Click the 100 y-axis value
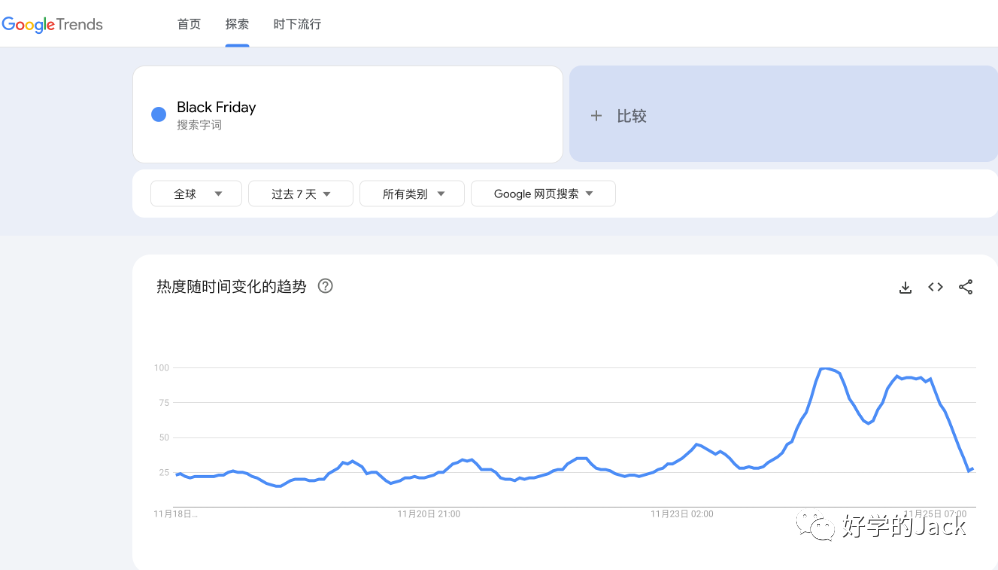 [x=162, y=368]
